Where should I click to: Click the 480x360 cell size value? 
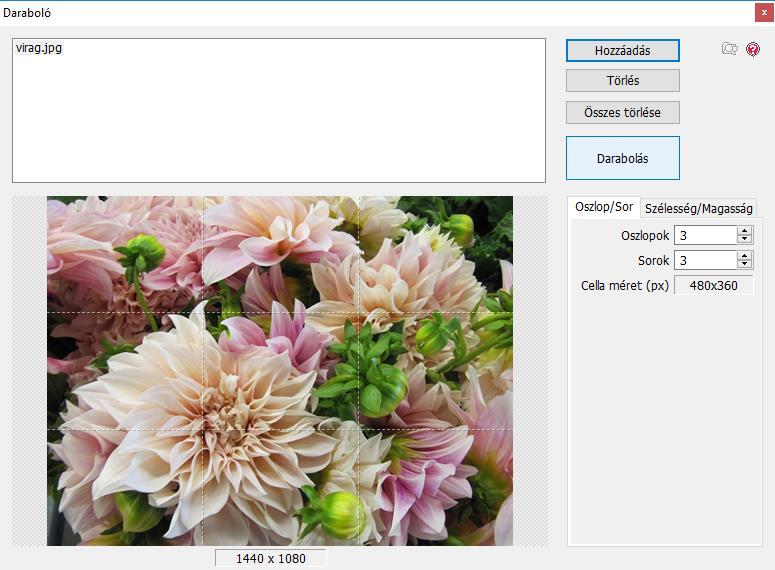[713, 285]
